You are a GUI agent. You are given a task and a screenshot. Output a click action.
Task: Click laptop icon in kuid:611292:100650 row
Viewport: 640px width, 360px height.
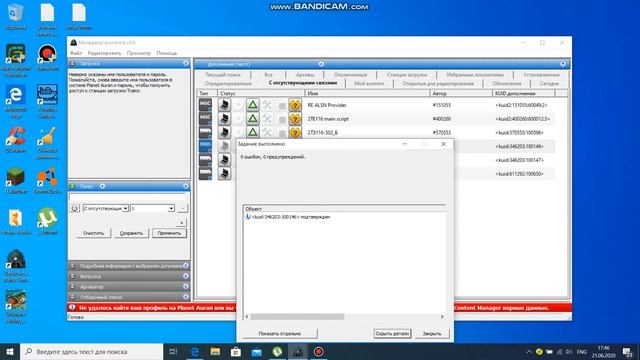[x=224, y=173]
